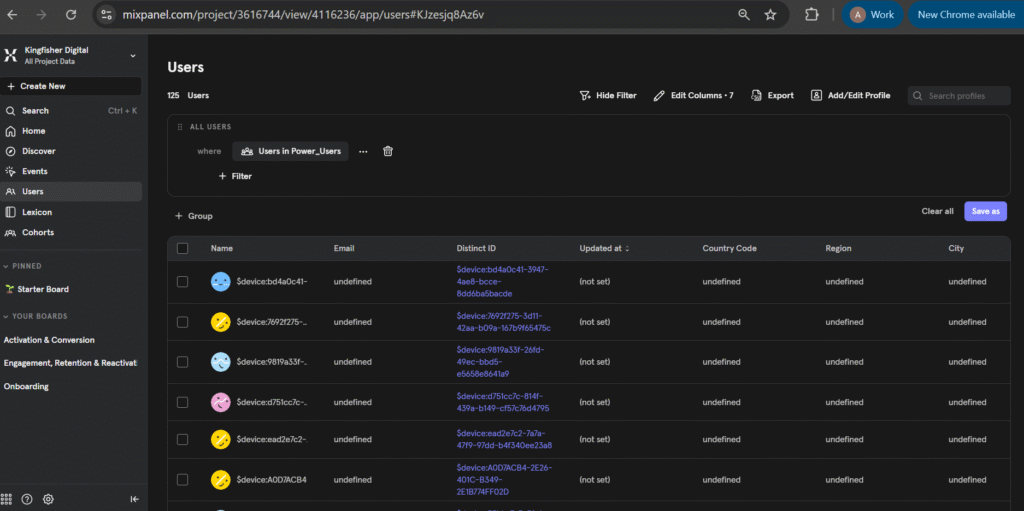Open more options for Power_Users filter
The image size is (1024, 511).
[363, 152]
